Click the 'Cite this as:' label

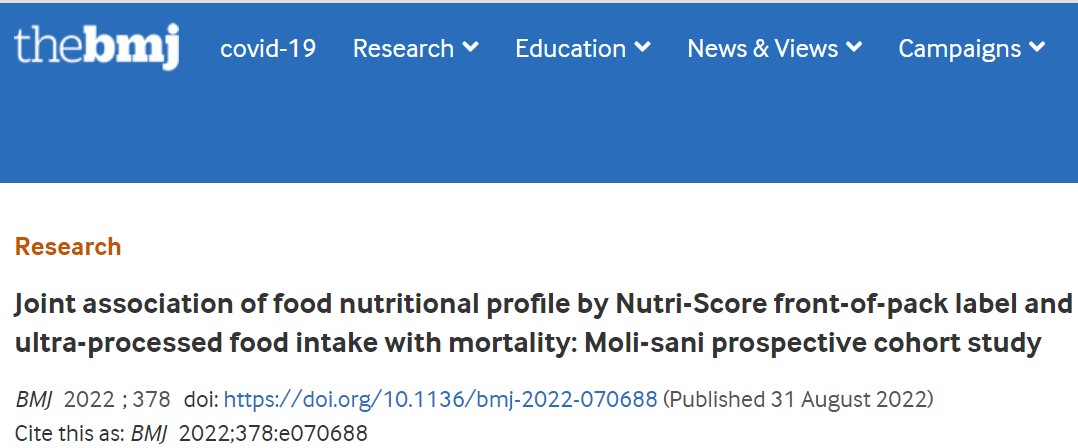point(69,434)
